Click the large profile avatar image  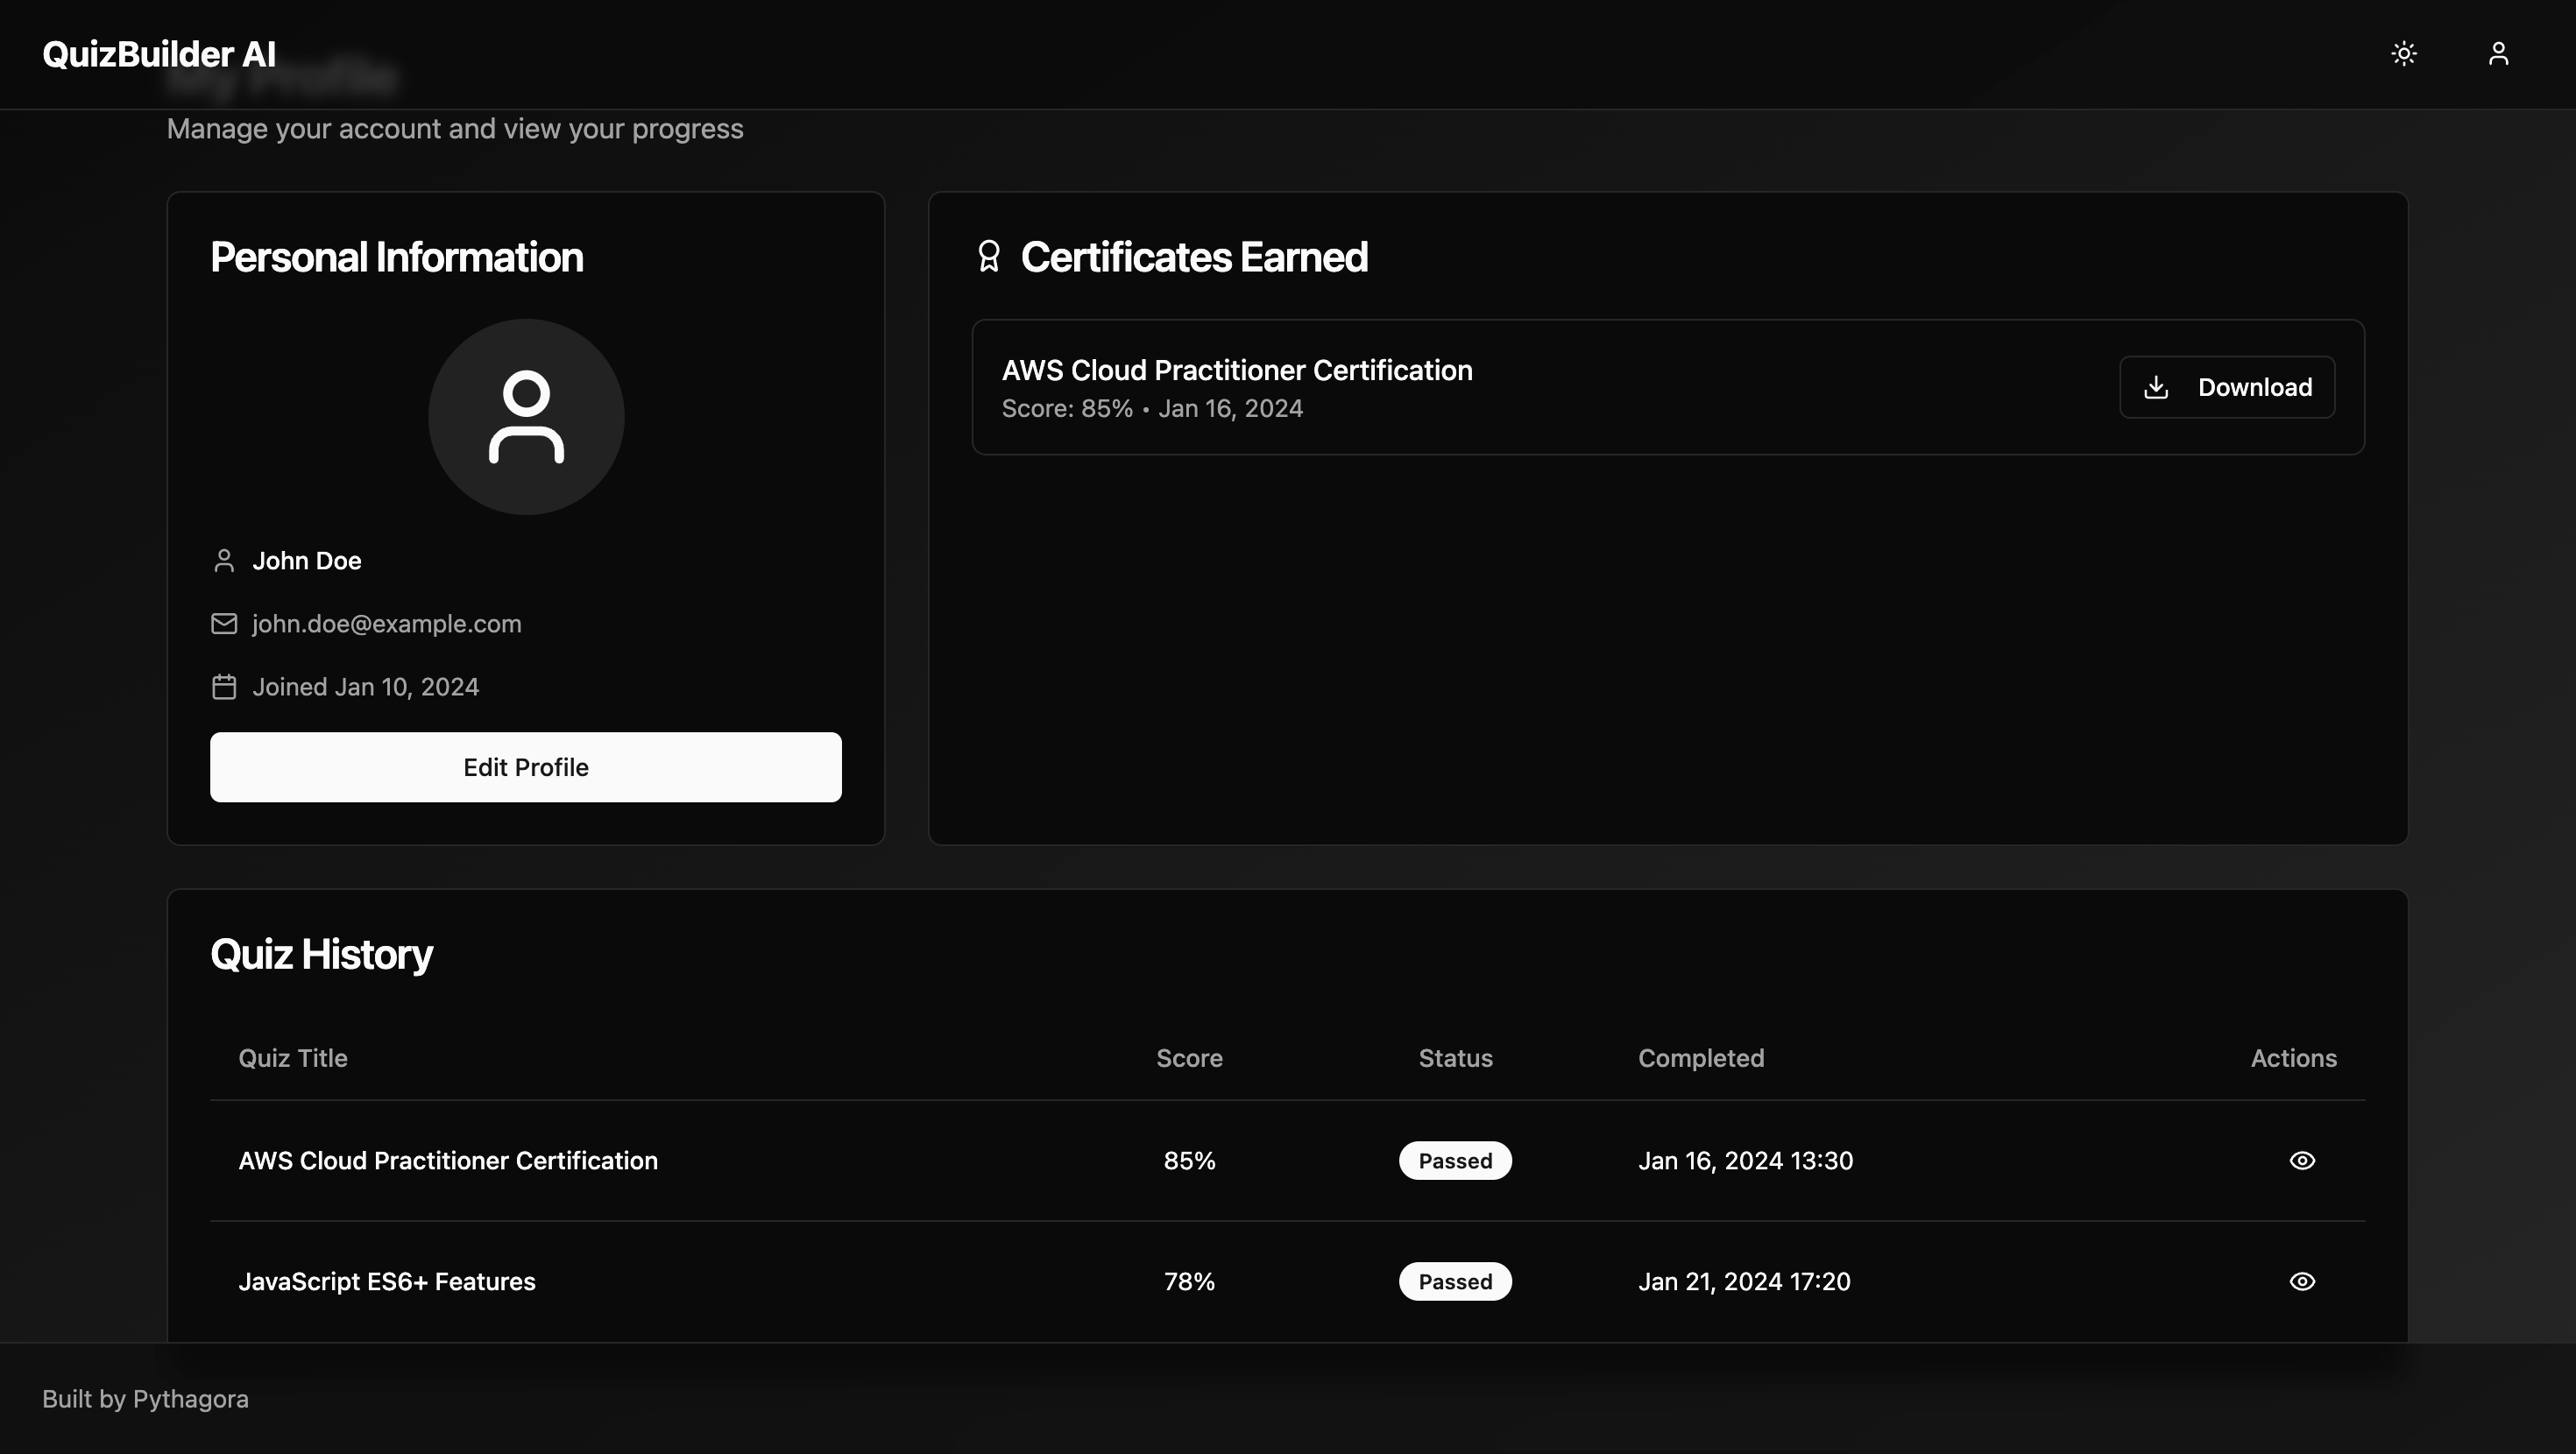(x=526, y=417)
